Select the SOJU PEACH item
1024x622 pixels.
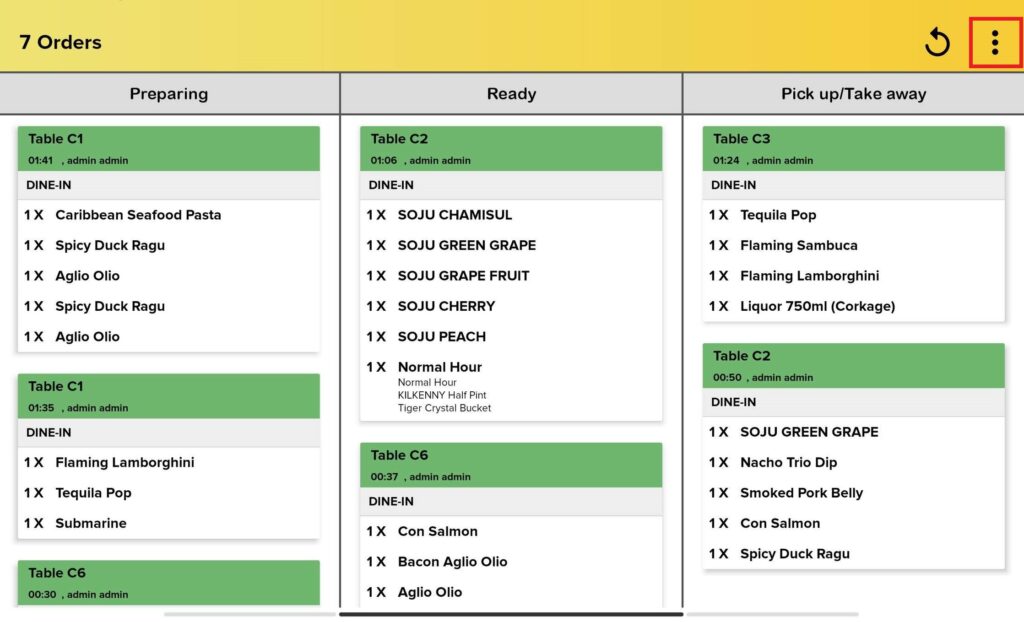441,336
